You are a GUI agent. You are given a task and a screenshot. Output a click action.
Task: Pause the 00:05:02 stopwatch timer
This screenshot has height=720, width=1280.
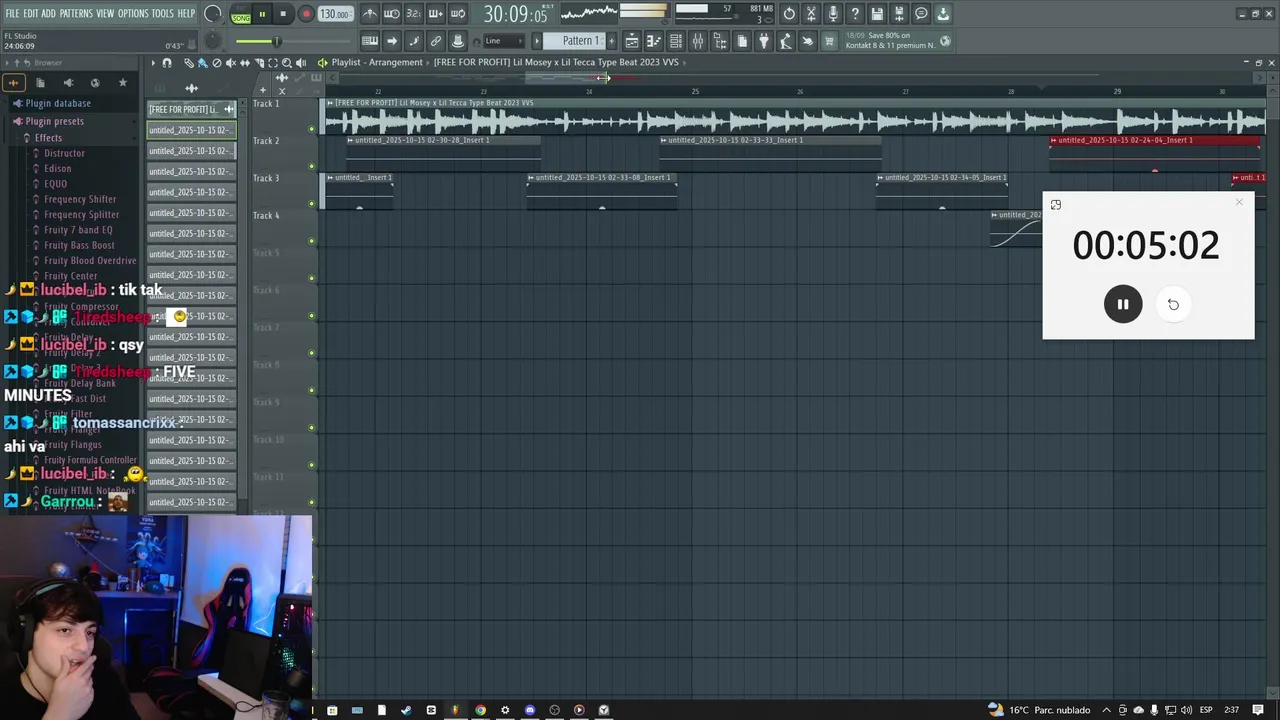(1123, 304)
